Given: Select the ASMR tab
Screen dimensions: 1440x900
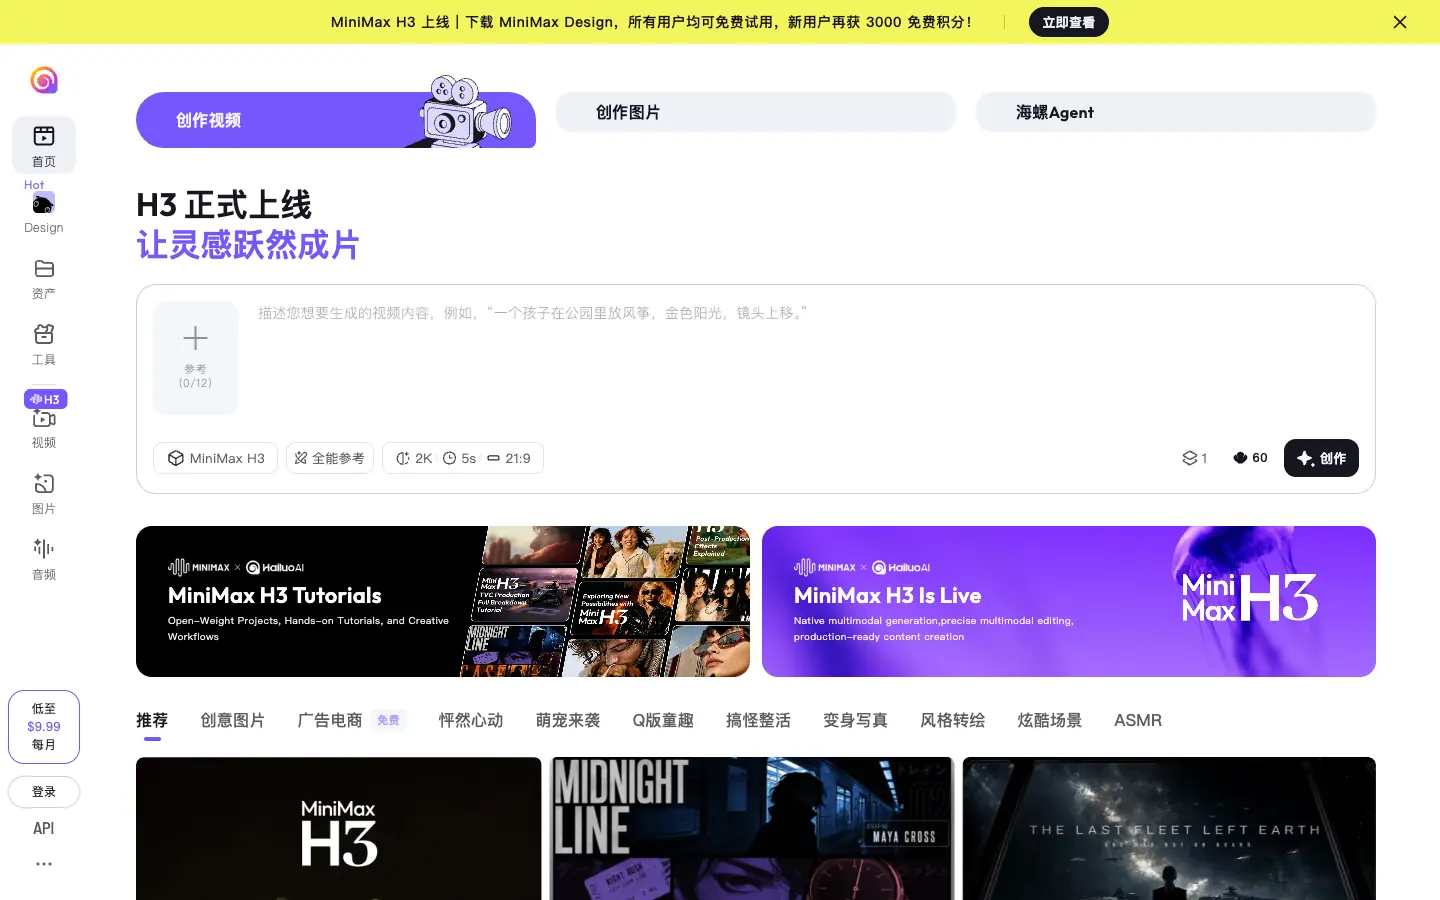Looking at the screenshot, I should click(1138, 720).
